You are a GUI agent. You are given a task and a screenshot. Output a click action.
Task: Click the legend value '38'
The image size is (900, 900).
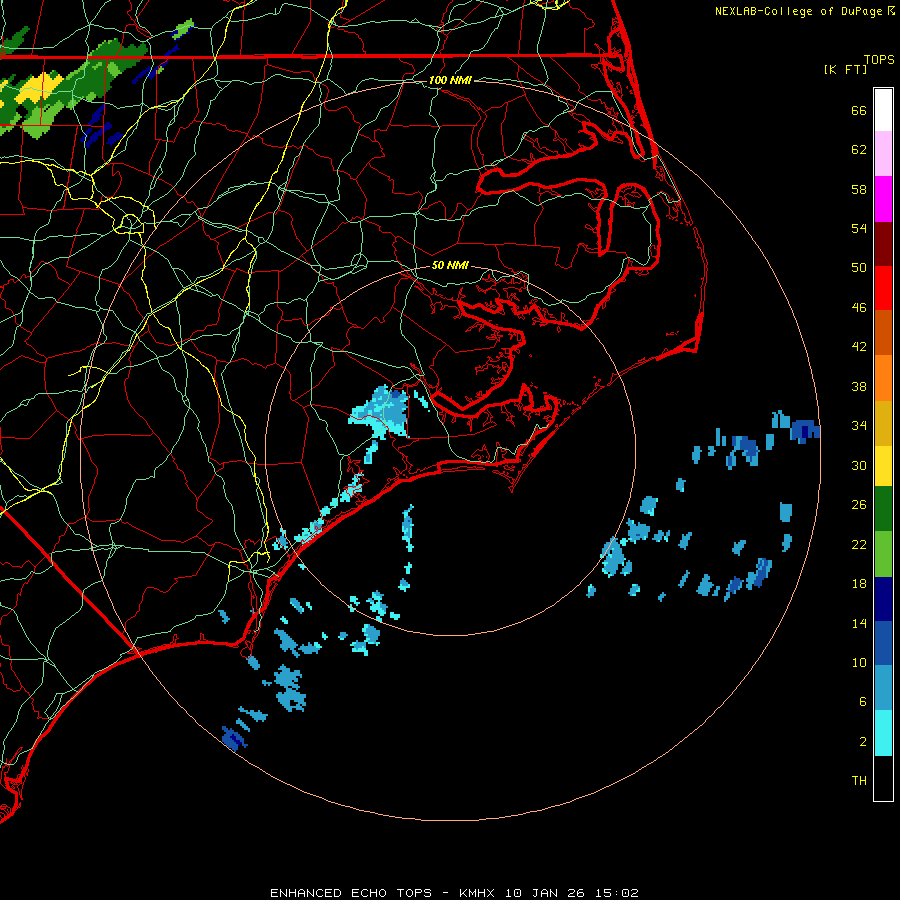(x=859, y=387)
